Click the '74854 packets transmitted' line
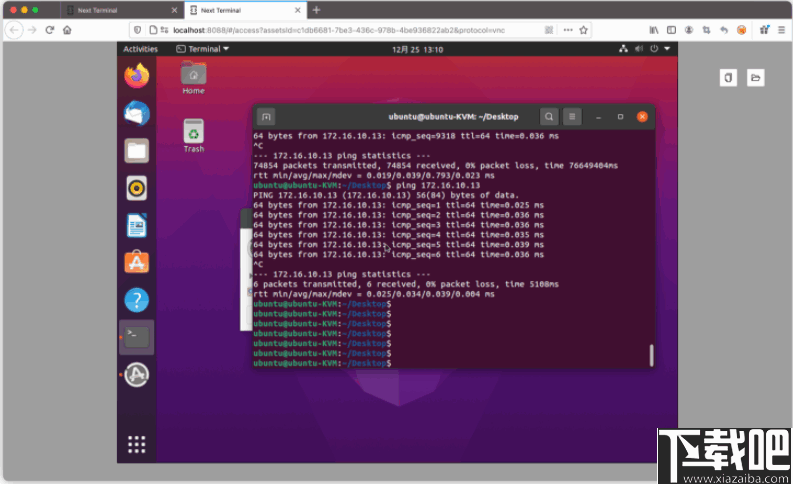The image size is (793, 484). tap(435, 165)
